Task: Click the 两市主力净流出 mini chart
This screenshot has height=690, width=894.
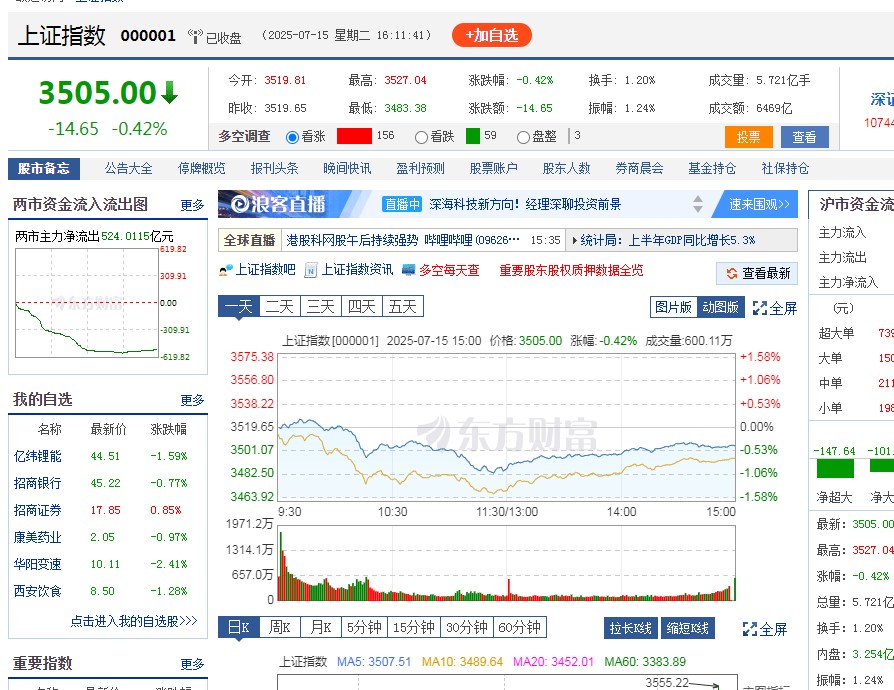Action: tap(87, 303)
